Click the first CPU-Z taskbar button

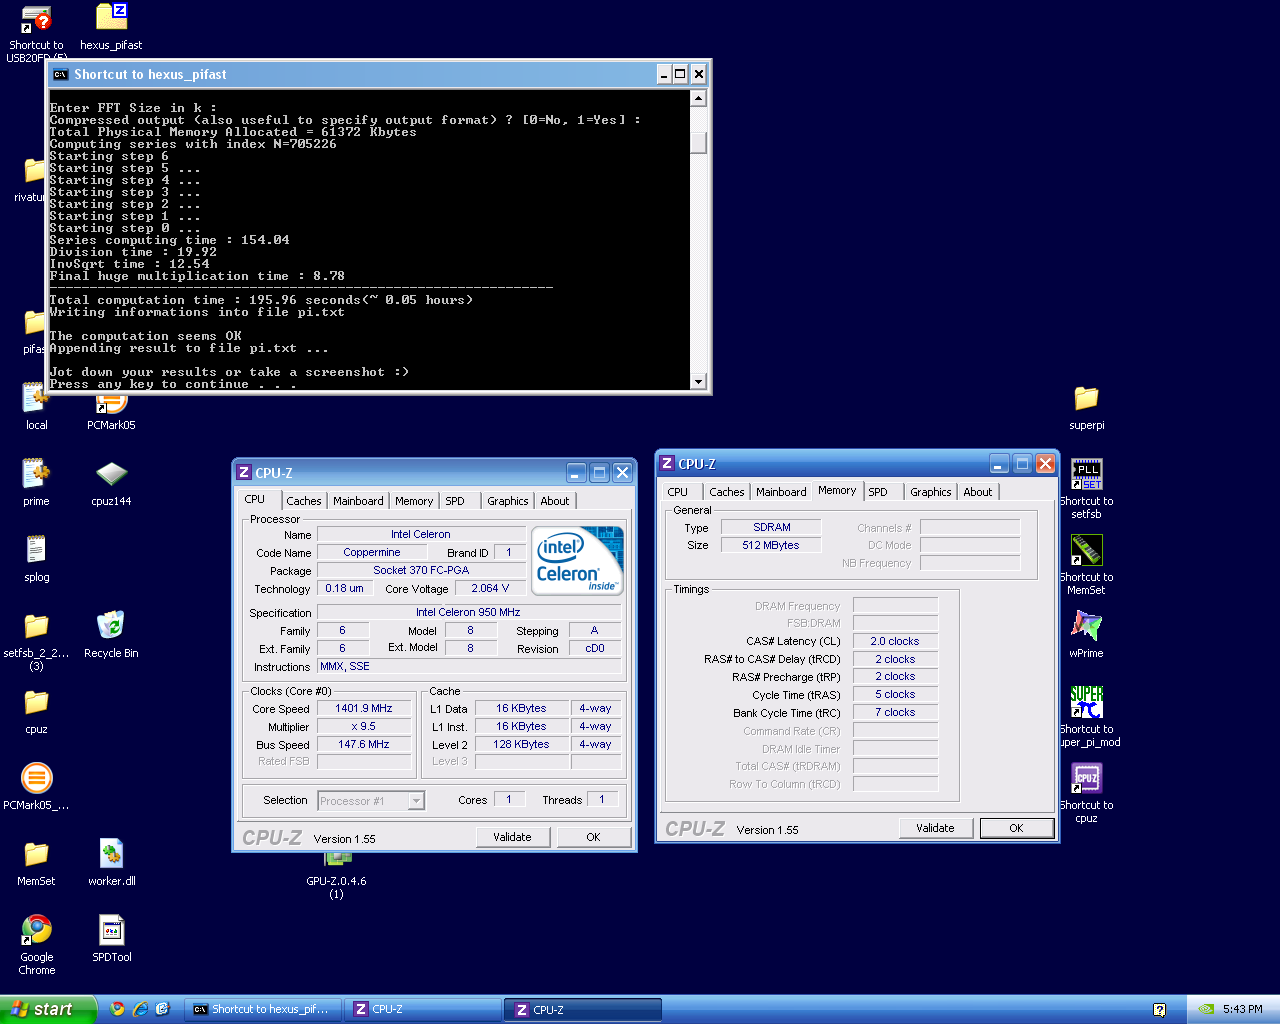(x=423, y=1009)
